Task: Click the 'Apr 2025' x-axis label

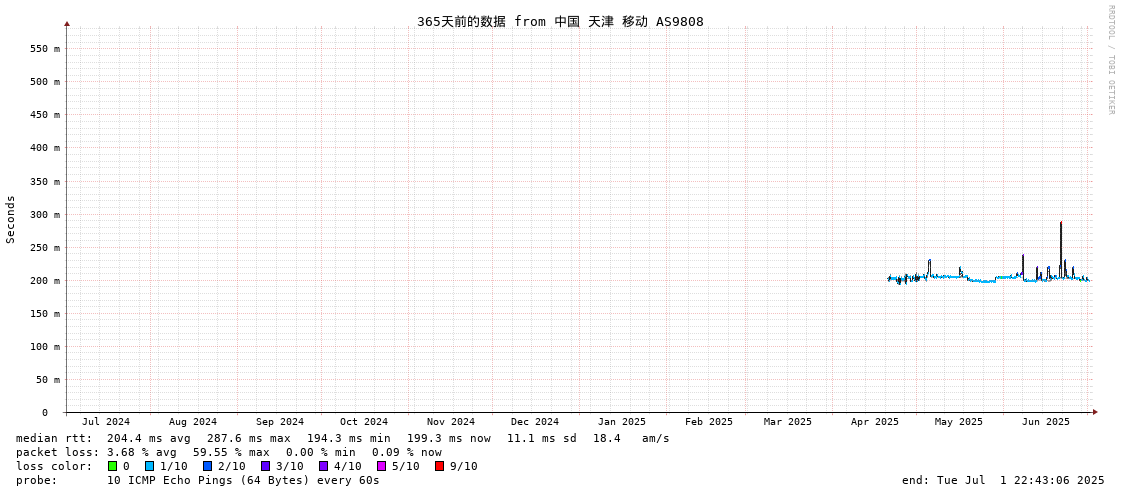Action: coord(875,422)
